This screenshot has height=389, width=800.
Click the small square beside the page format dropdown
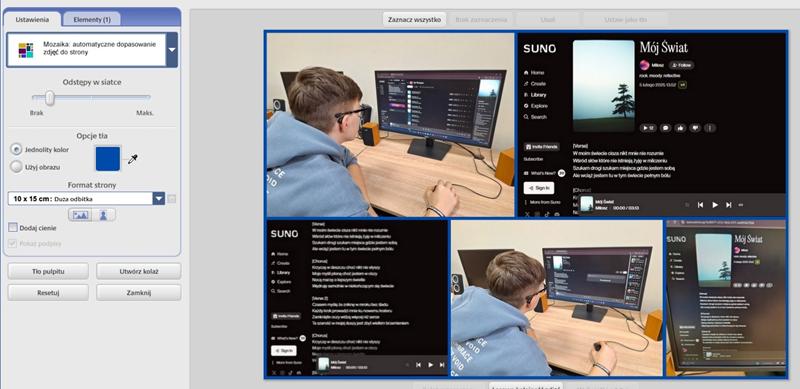pyautogui.click(x=171, y=199)
